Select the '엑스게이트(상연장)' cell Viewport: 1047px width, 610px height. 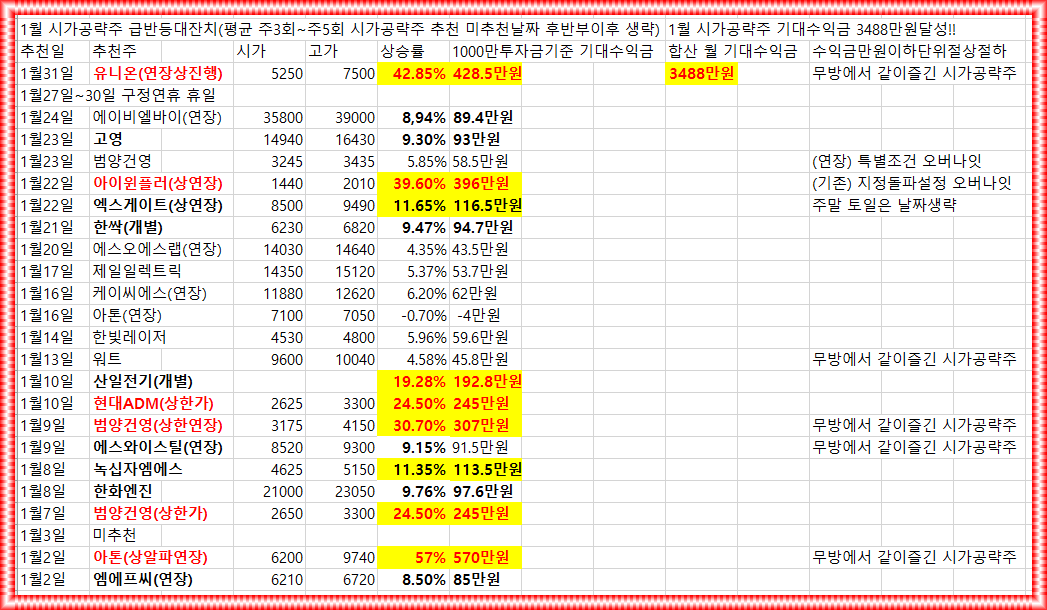[158, 206]
